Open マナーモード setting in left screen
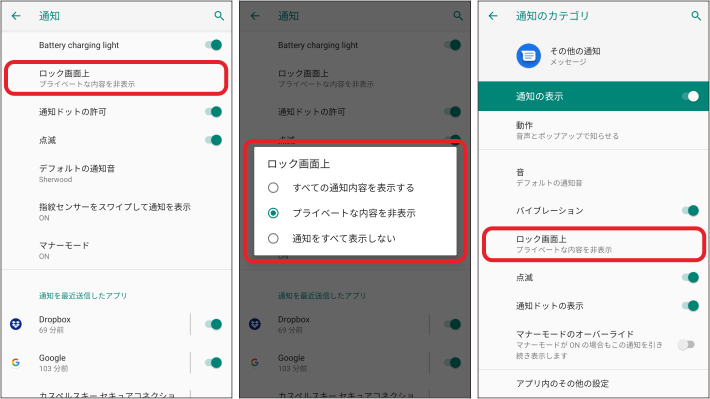The height and width of the screenshot is (399, 710). pos(116,250)
